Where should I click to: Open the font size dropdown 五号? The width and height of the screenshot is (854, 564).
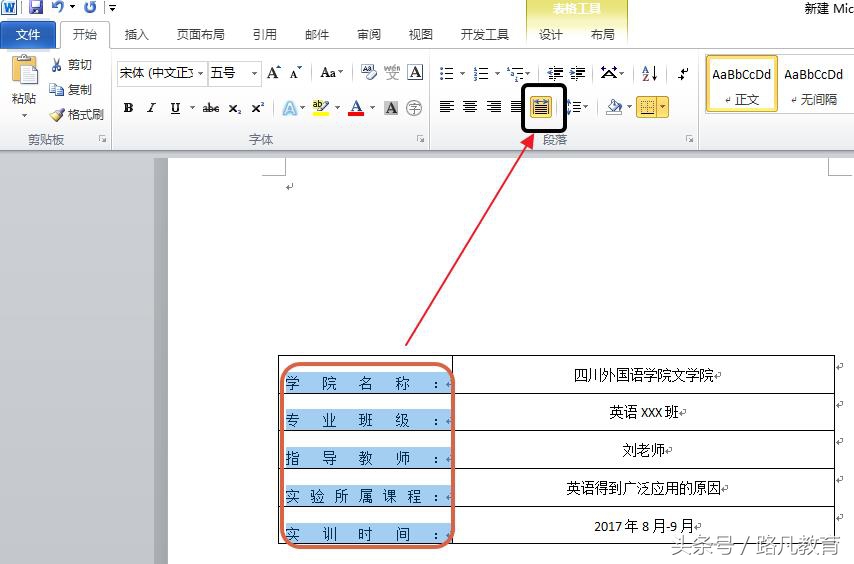coord(254,73)
